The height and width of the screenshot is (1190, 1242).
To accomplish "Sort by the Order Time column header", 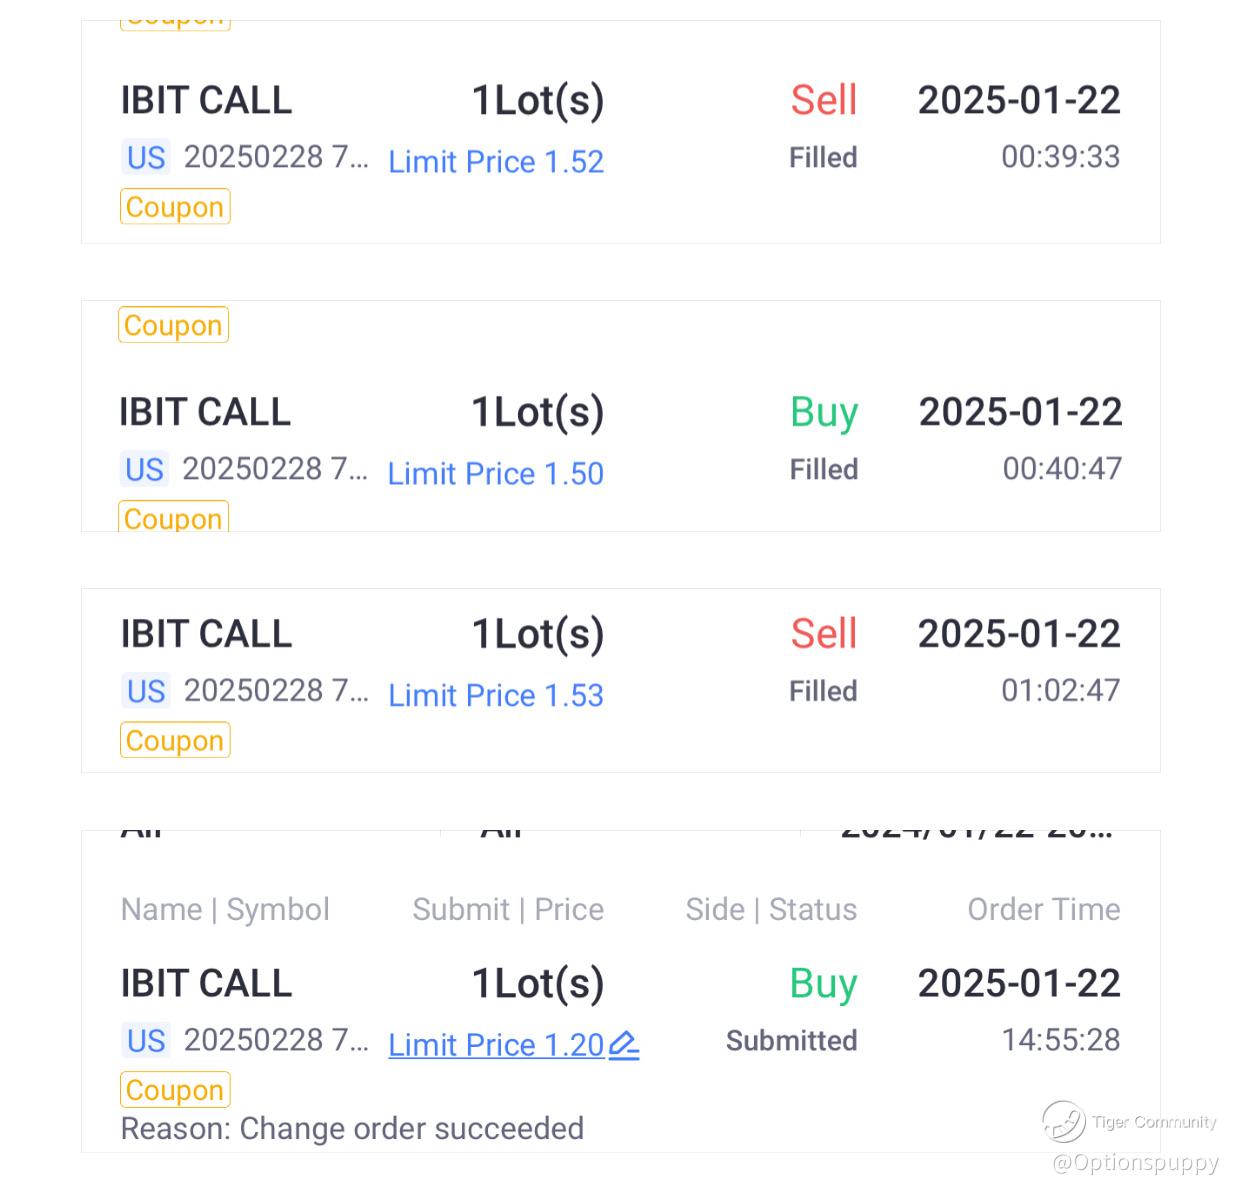I will pos(1043,909).
